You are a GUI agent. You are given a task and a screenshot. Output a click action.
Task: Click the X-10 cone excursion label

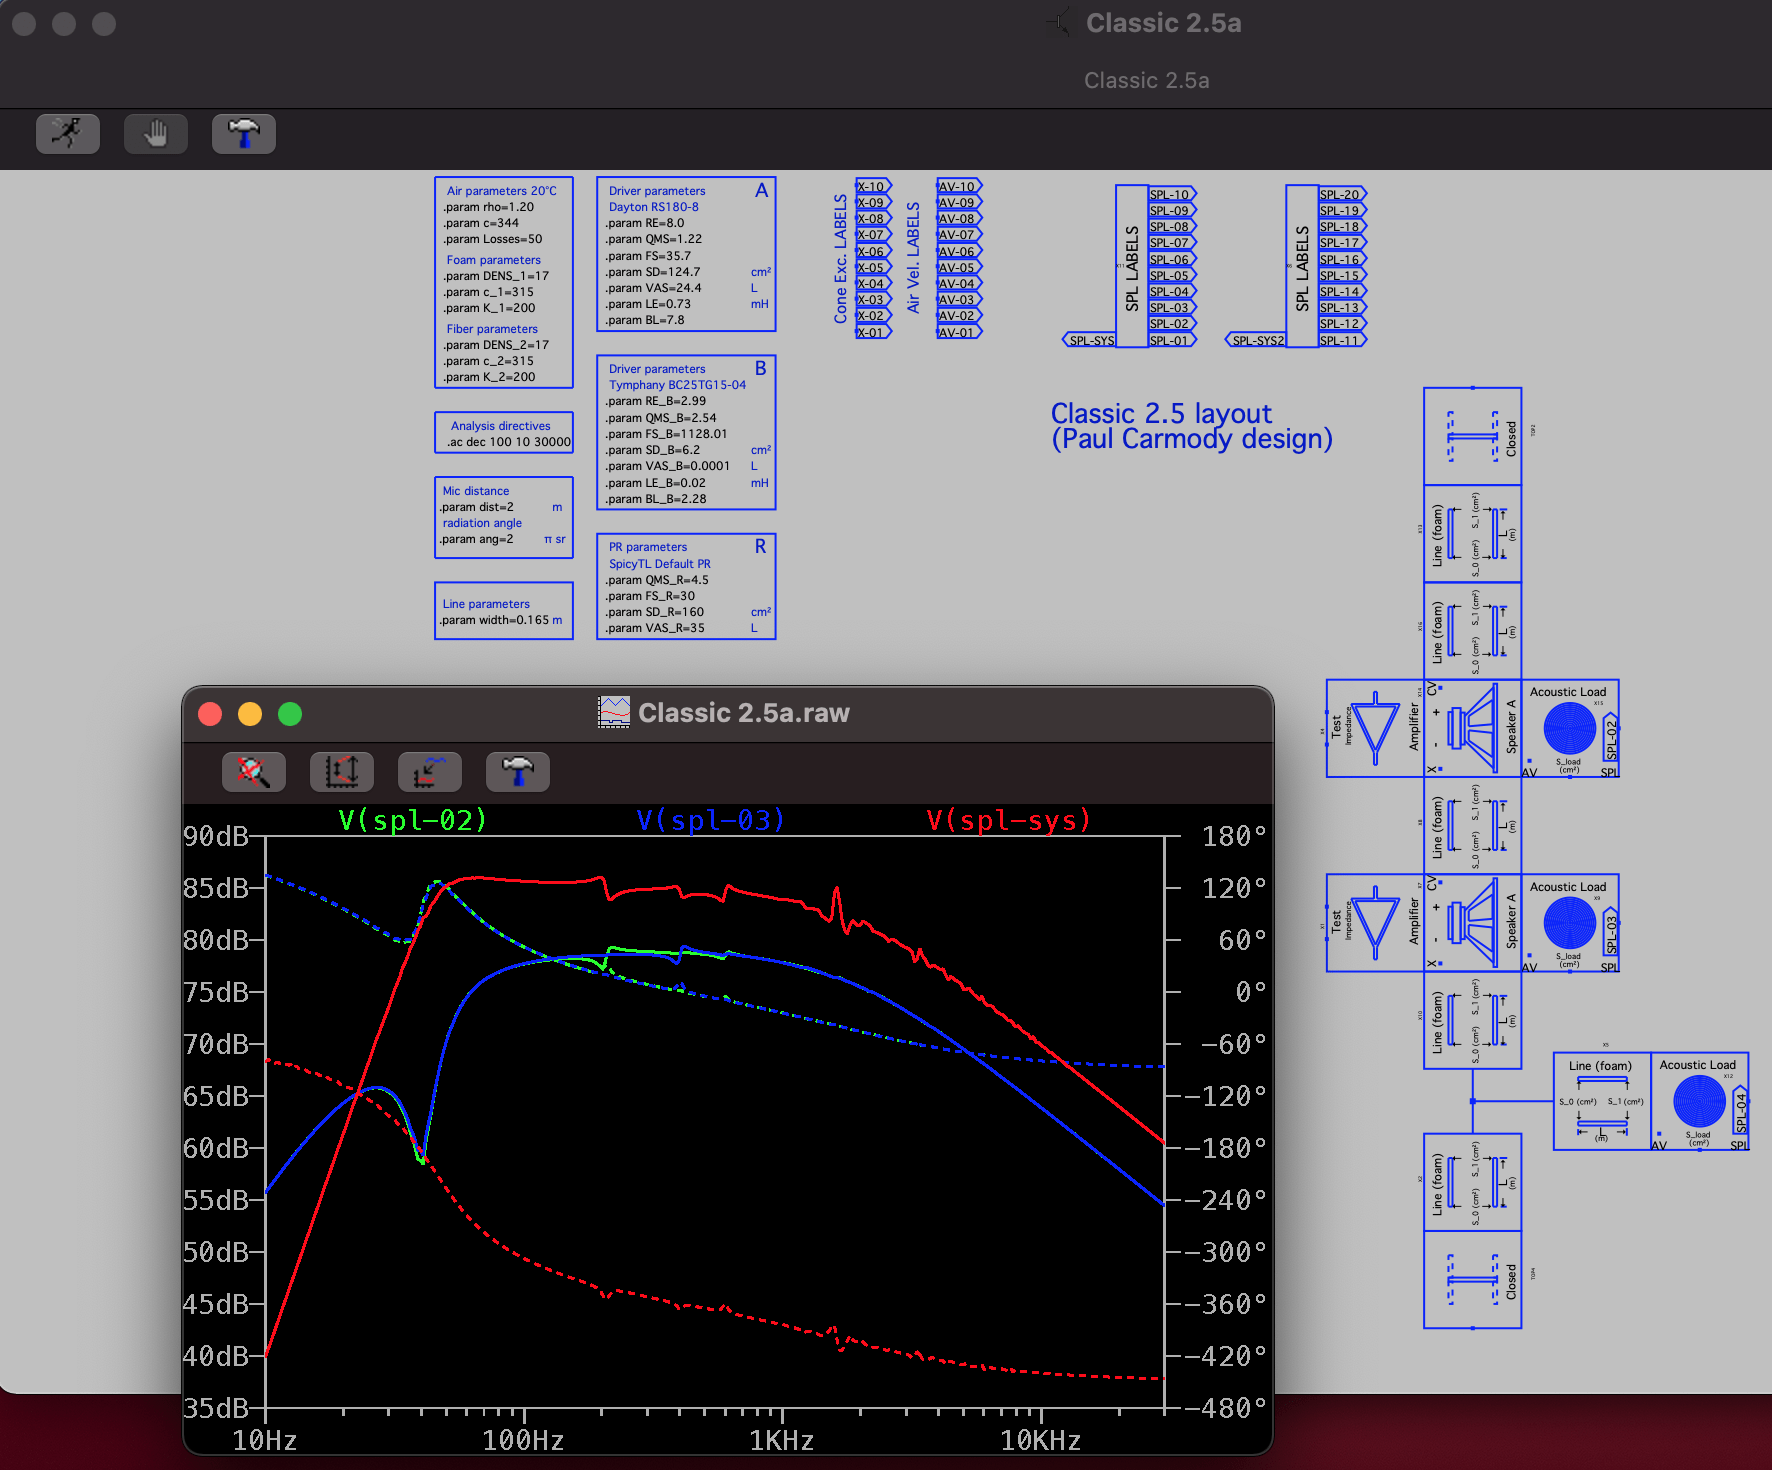tap(873, 186)
